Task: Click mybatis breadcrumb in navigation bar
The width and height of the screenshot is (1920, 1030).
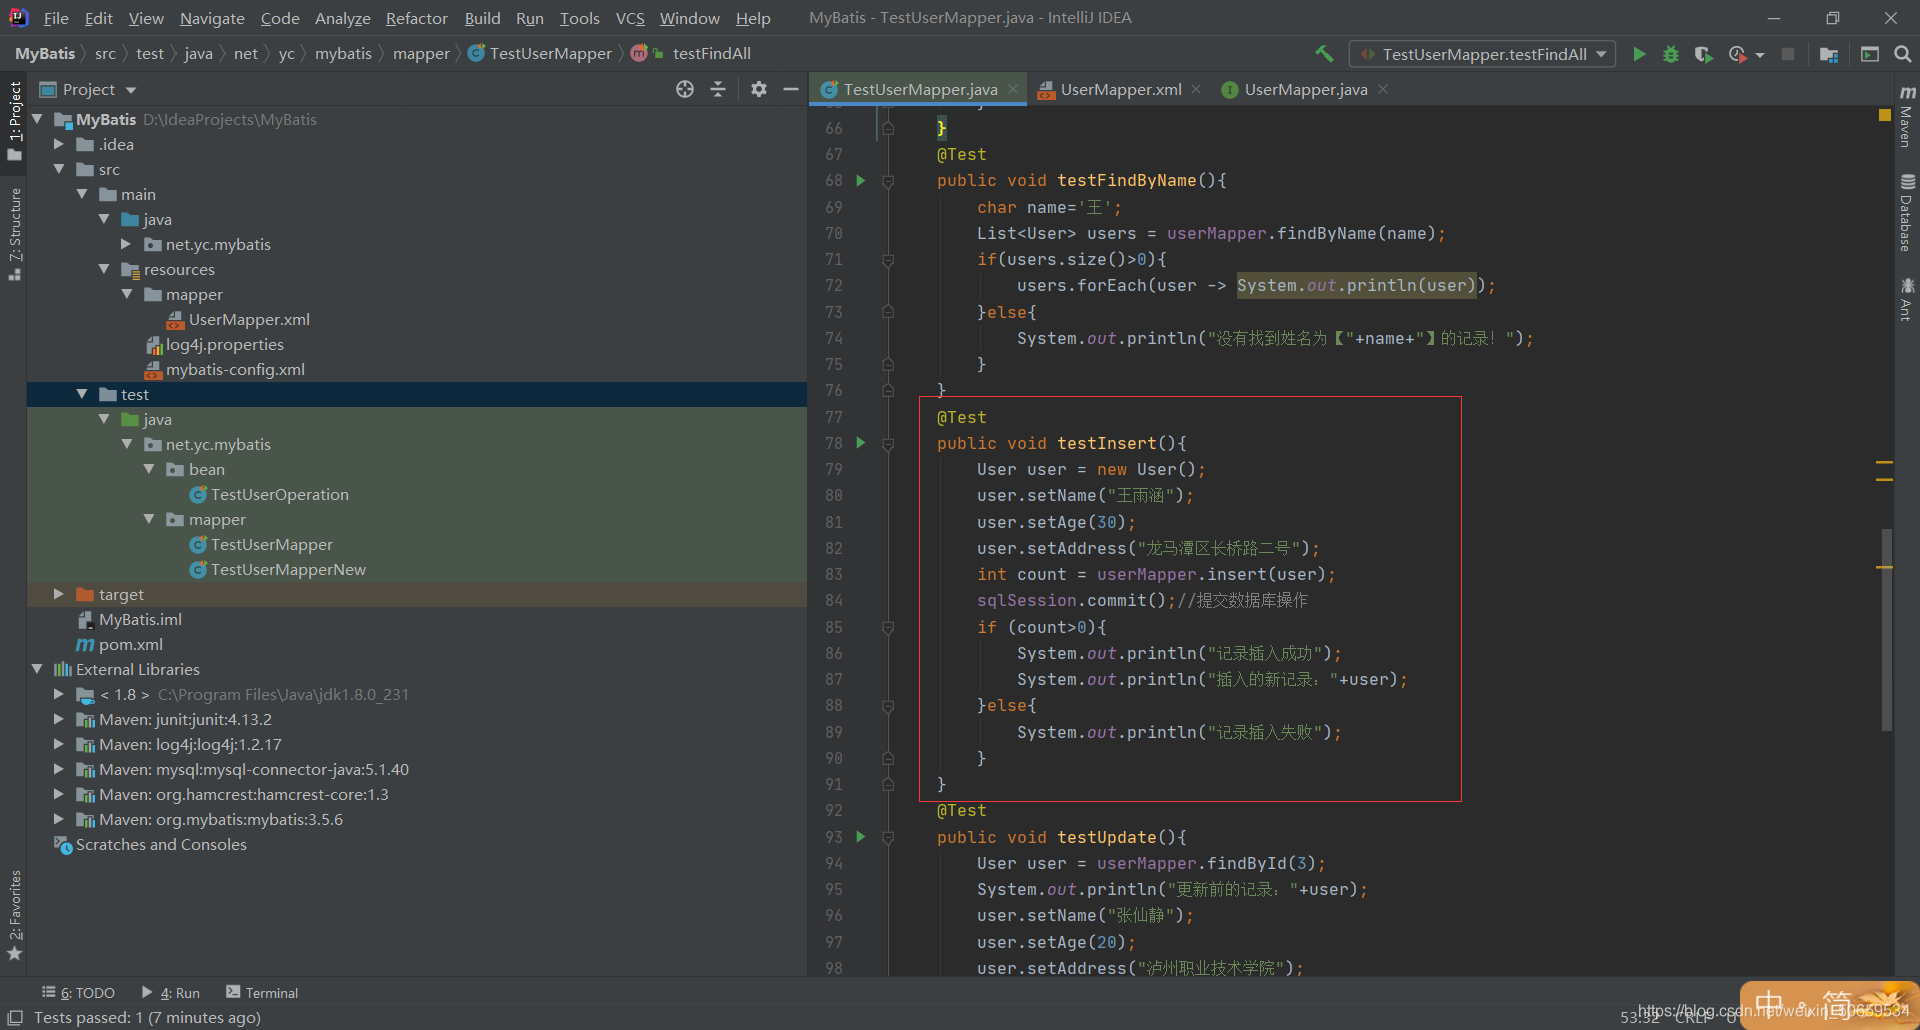Action: pos(343,53)
